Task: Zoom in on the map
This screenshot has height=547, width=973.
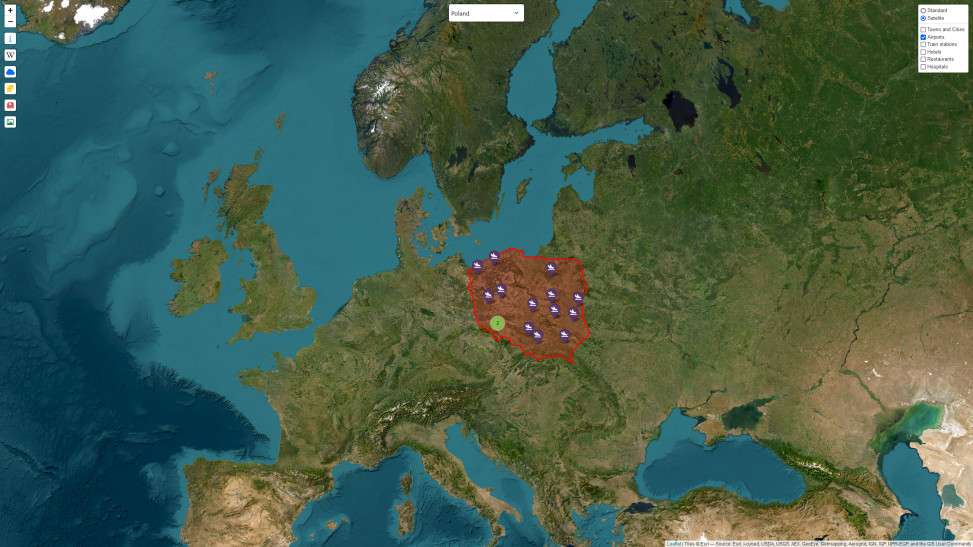Action: pyautogui.click(x=10, y=10)
